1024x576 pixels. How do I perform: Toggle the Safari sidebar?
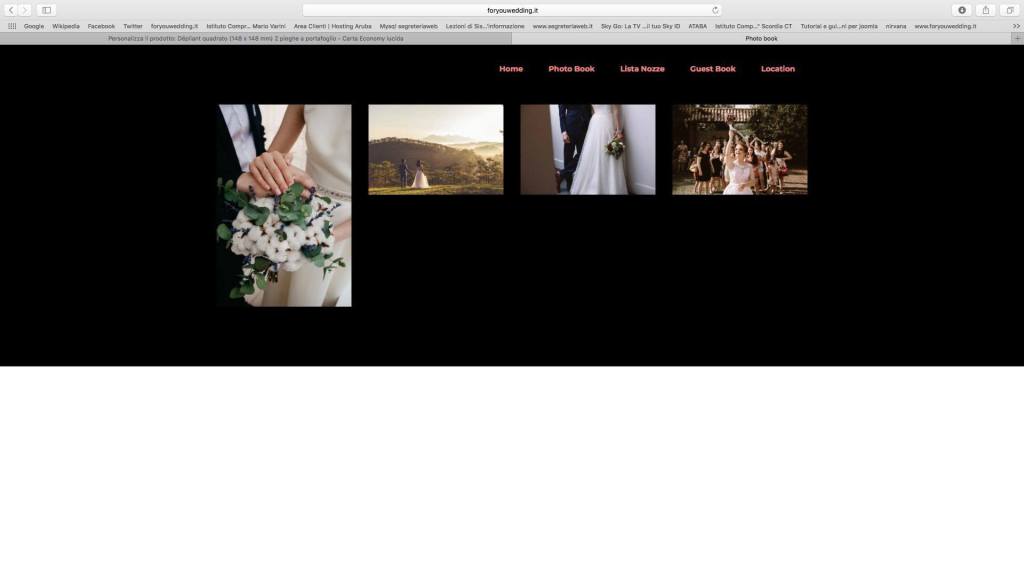[44, 9]
